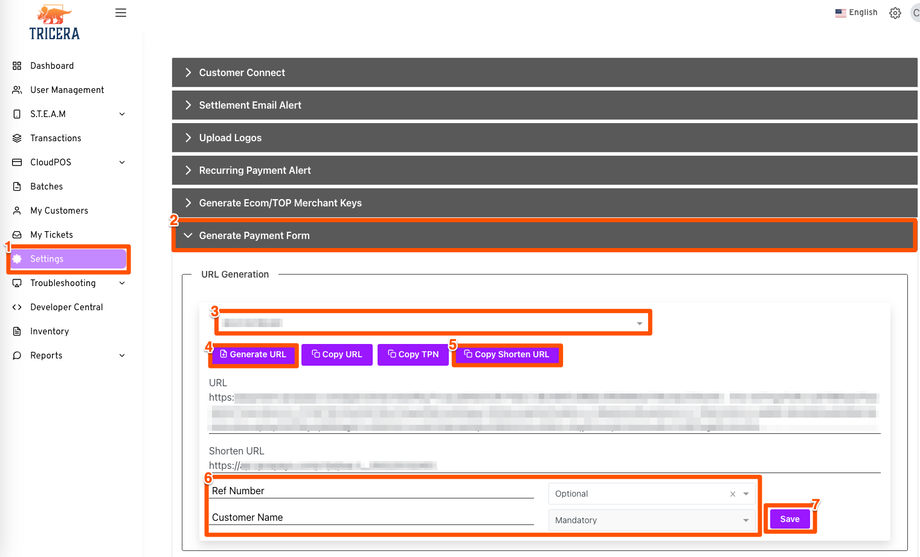Open Inventory page

pos(49,331)
